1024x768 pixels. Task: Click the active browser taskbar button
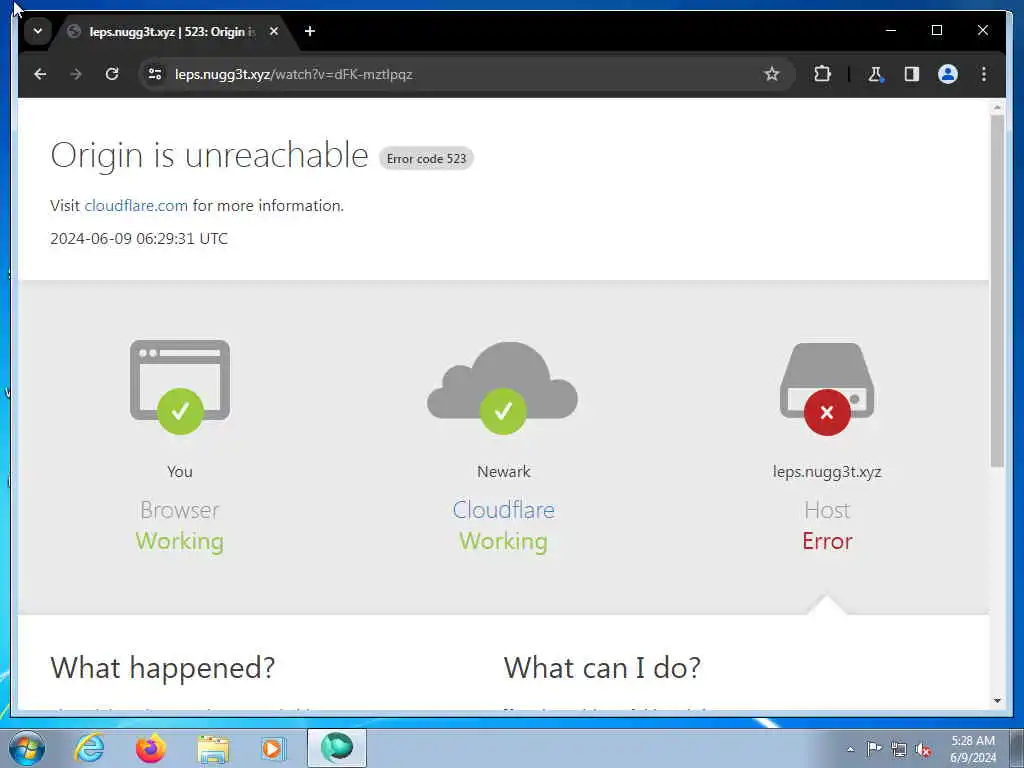[337, 748]
